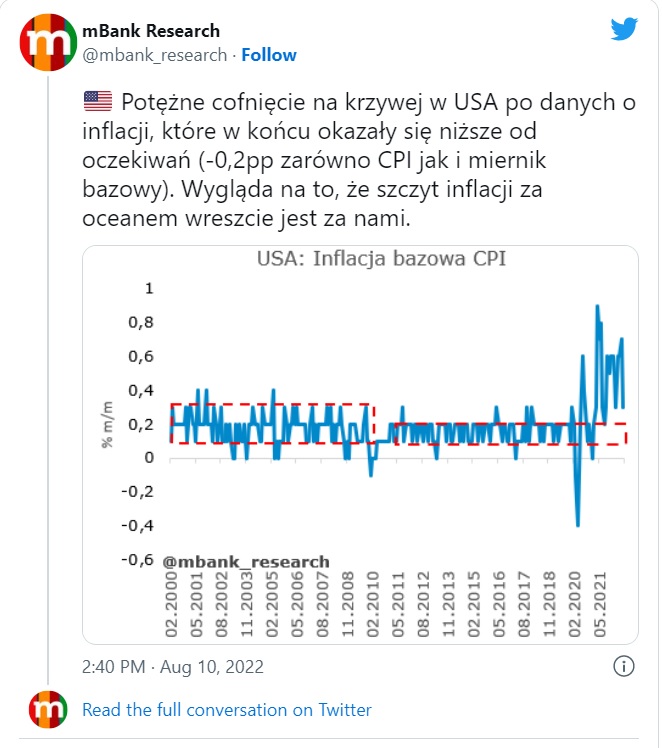The height and width of the screenshot is (748, 662).
Task: Open the mBank Research display name
Action: coord(150,31)
